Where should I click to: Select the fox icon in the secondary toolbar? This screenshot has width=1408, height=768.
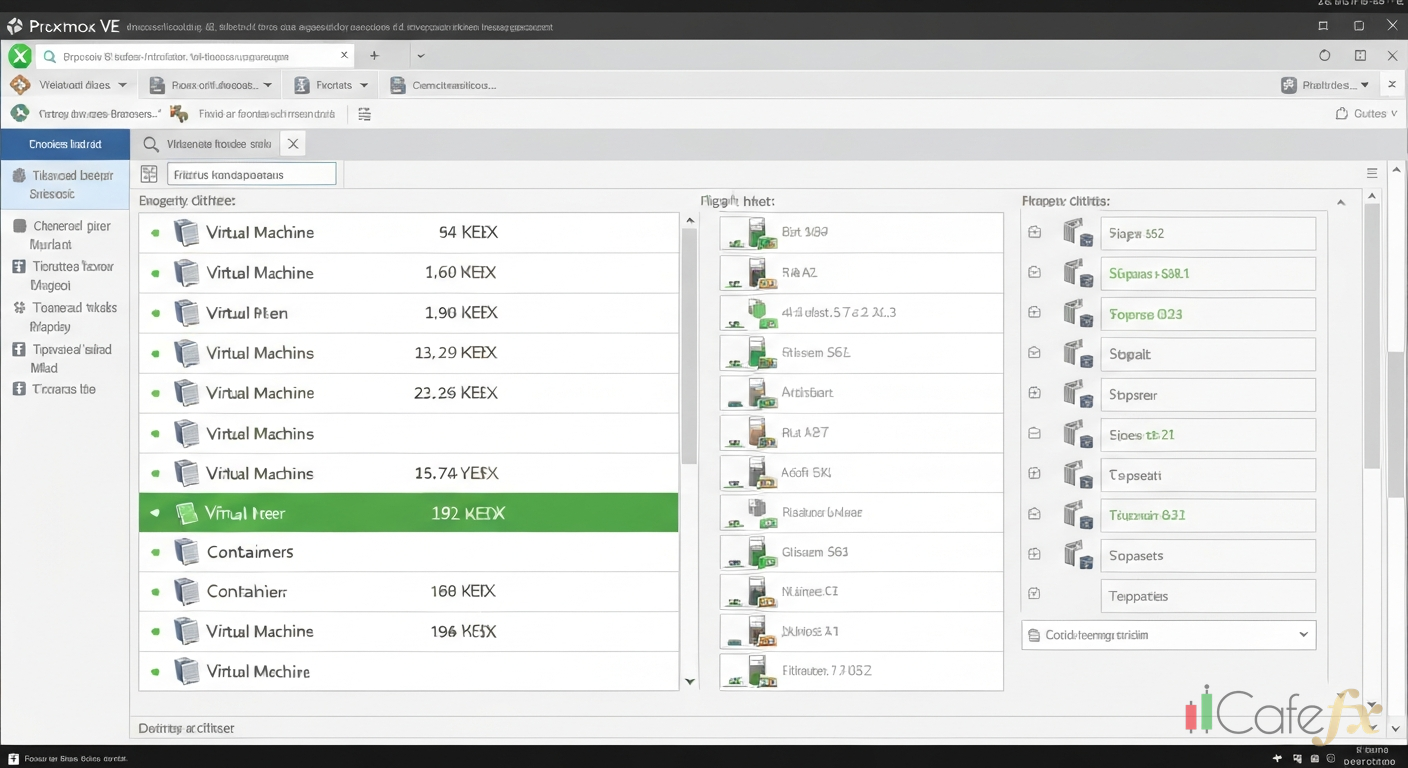click(177, 114)
